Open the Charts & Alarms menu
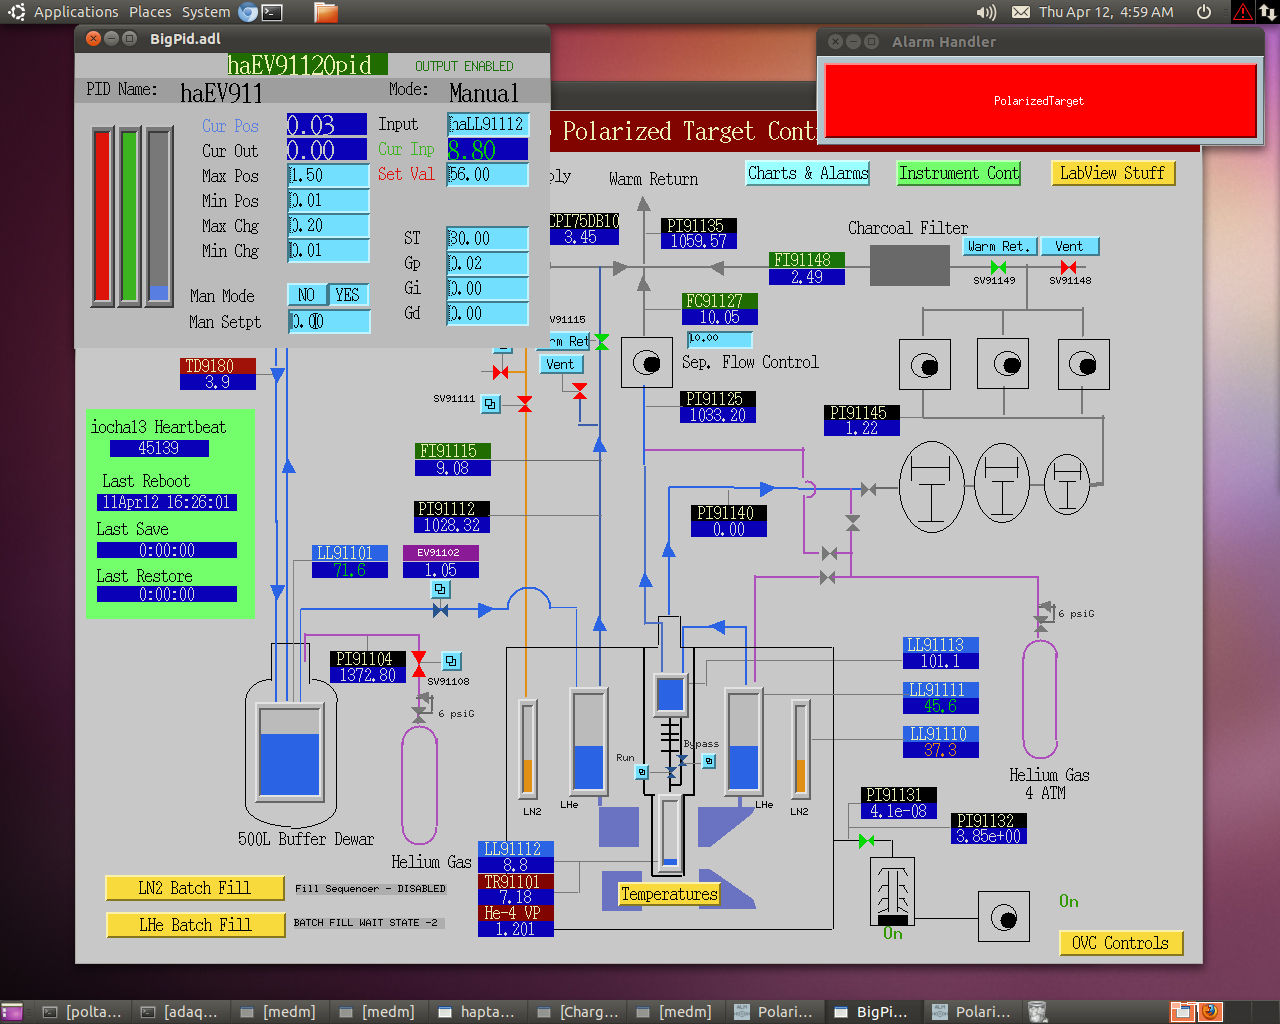The width and height of the screenshot is (1280, 1024). pyautogui.click(x=808, y=173)
